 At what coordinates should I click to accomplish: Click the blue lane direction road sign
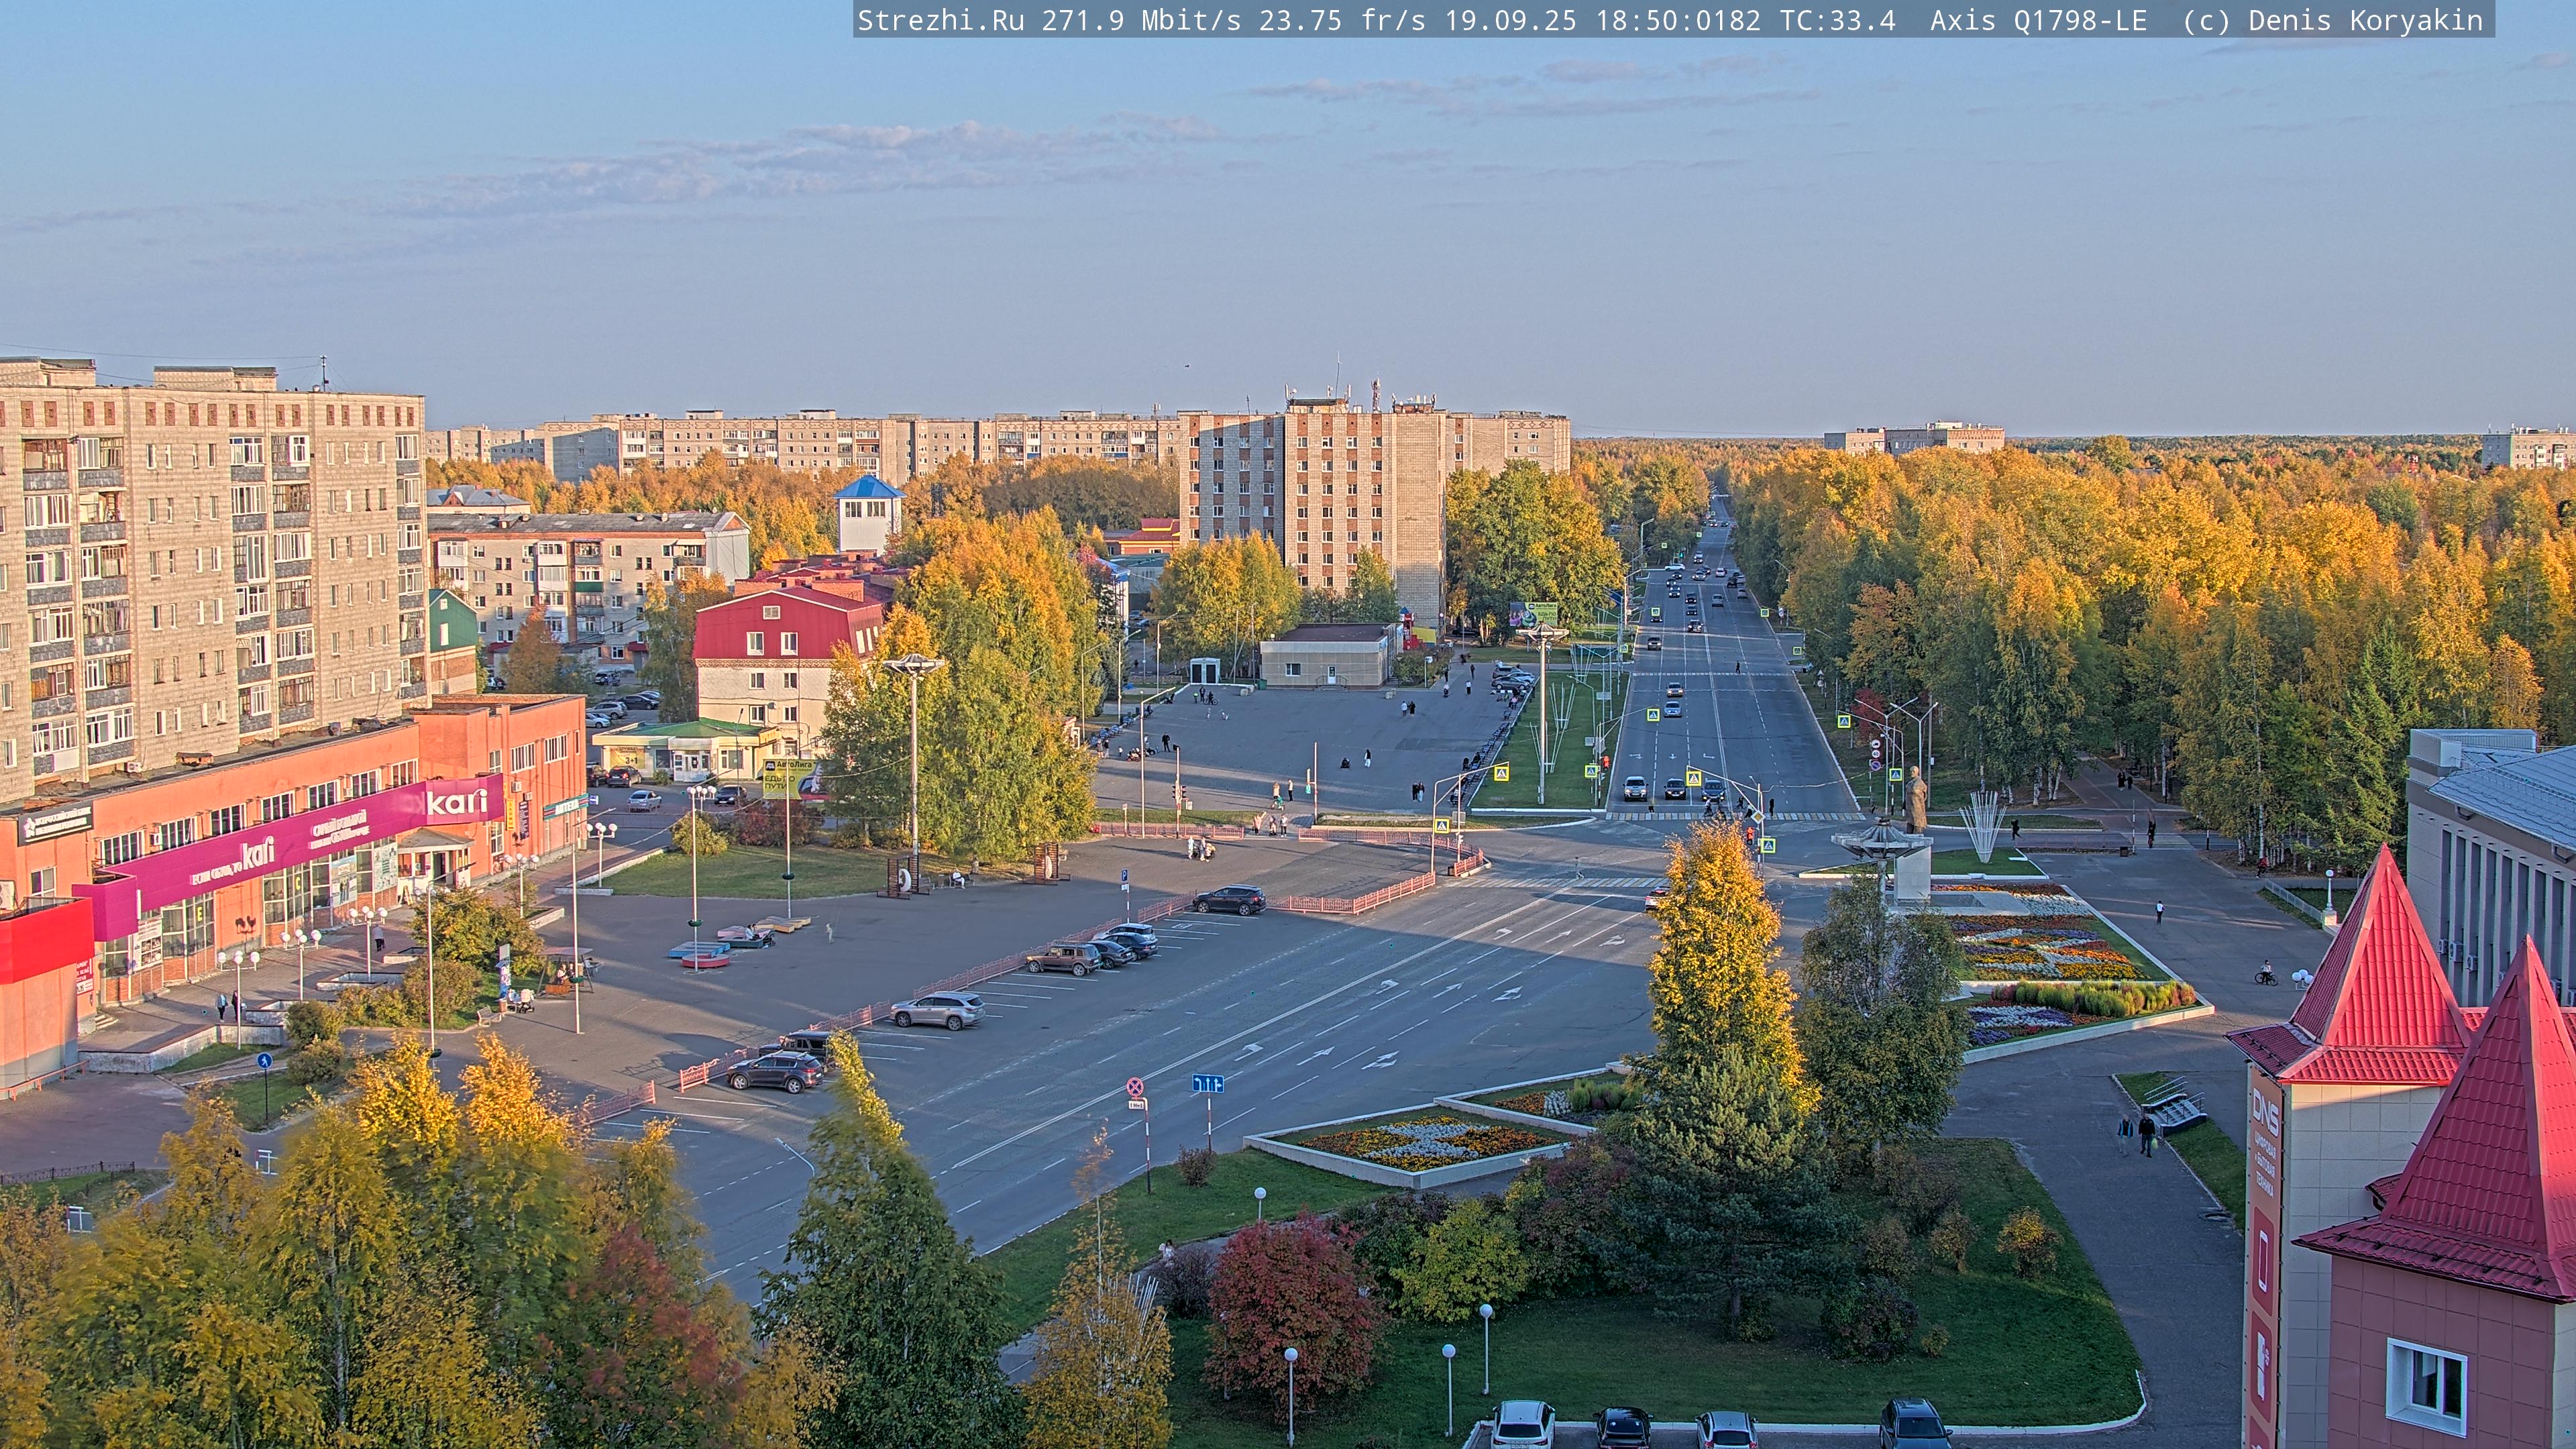point(1207,1084)
